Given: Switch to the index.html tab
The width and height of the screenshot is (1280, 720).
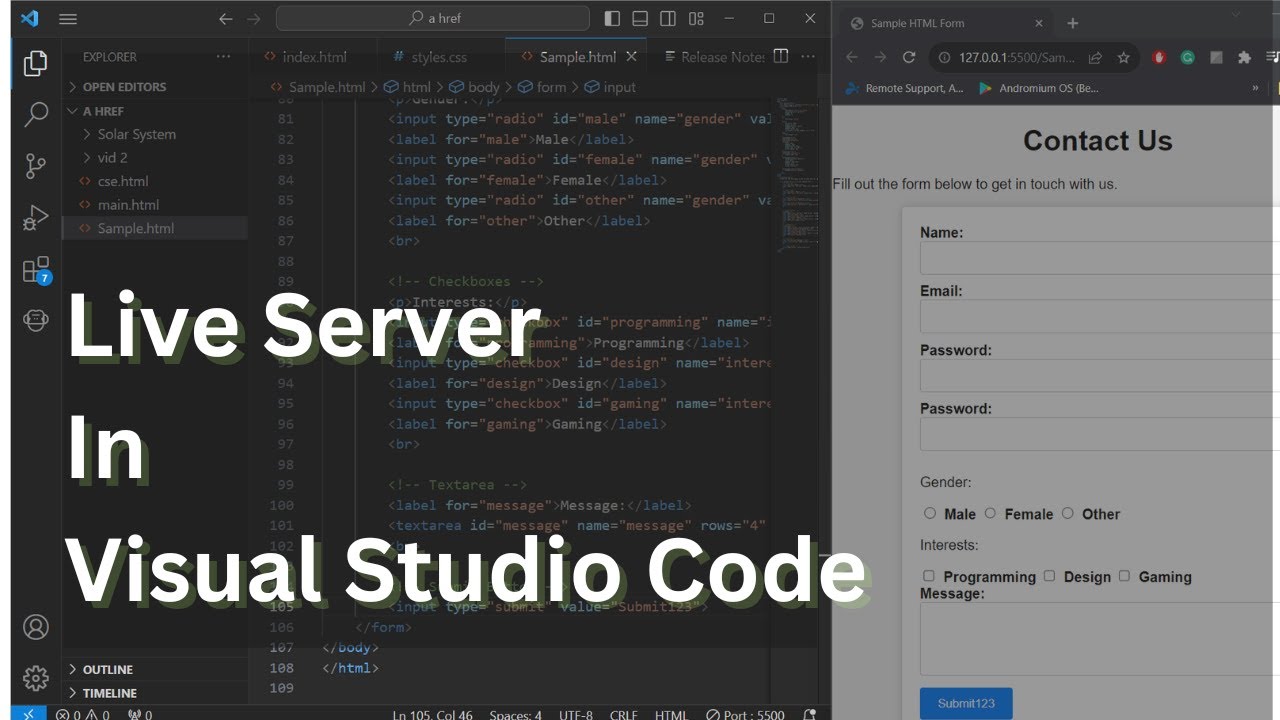Looking at the screenshot, I should (313, 57).
